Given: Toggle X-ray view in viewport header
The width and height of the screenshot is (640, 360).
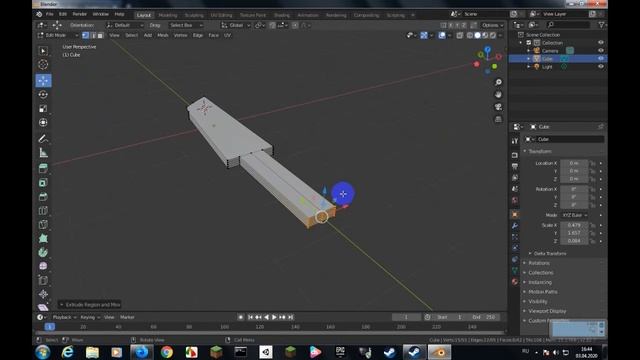Looking at the screenshot, I should tap(460, 36).
